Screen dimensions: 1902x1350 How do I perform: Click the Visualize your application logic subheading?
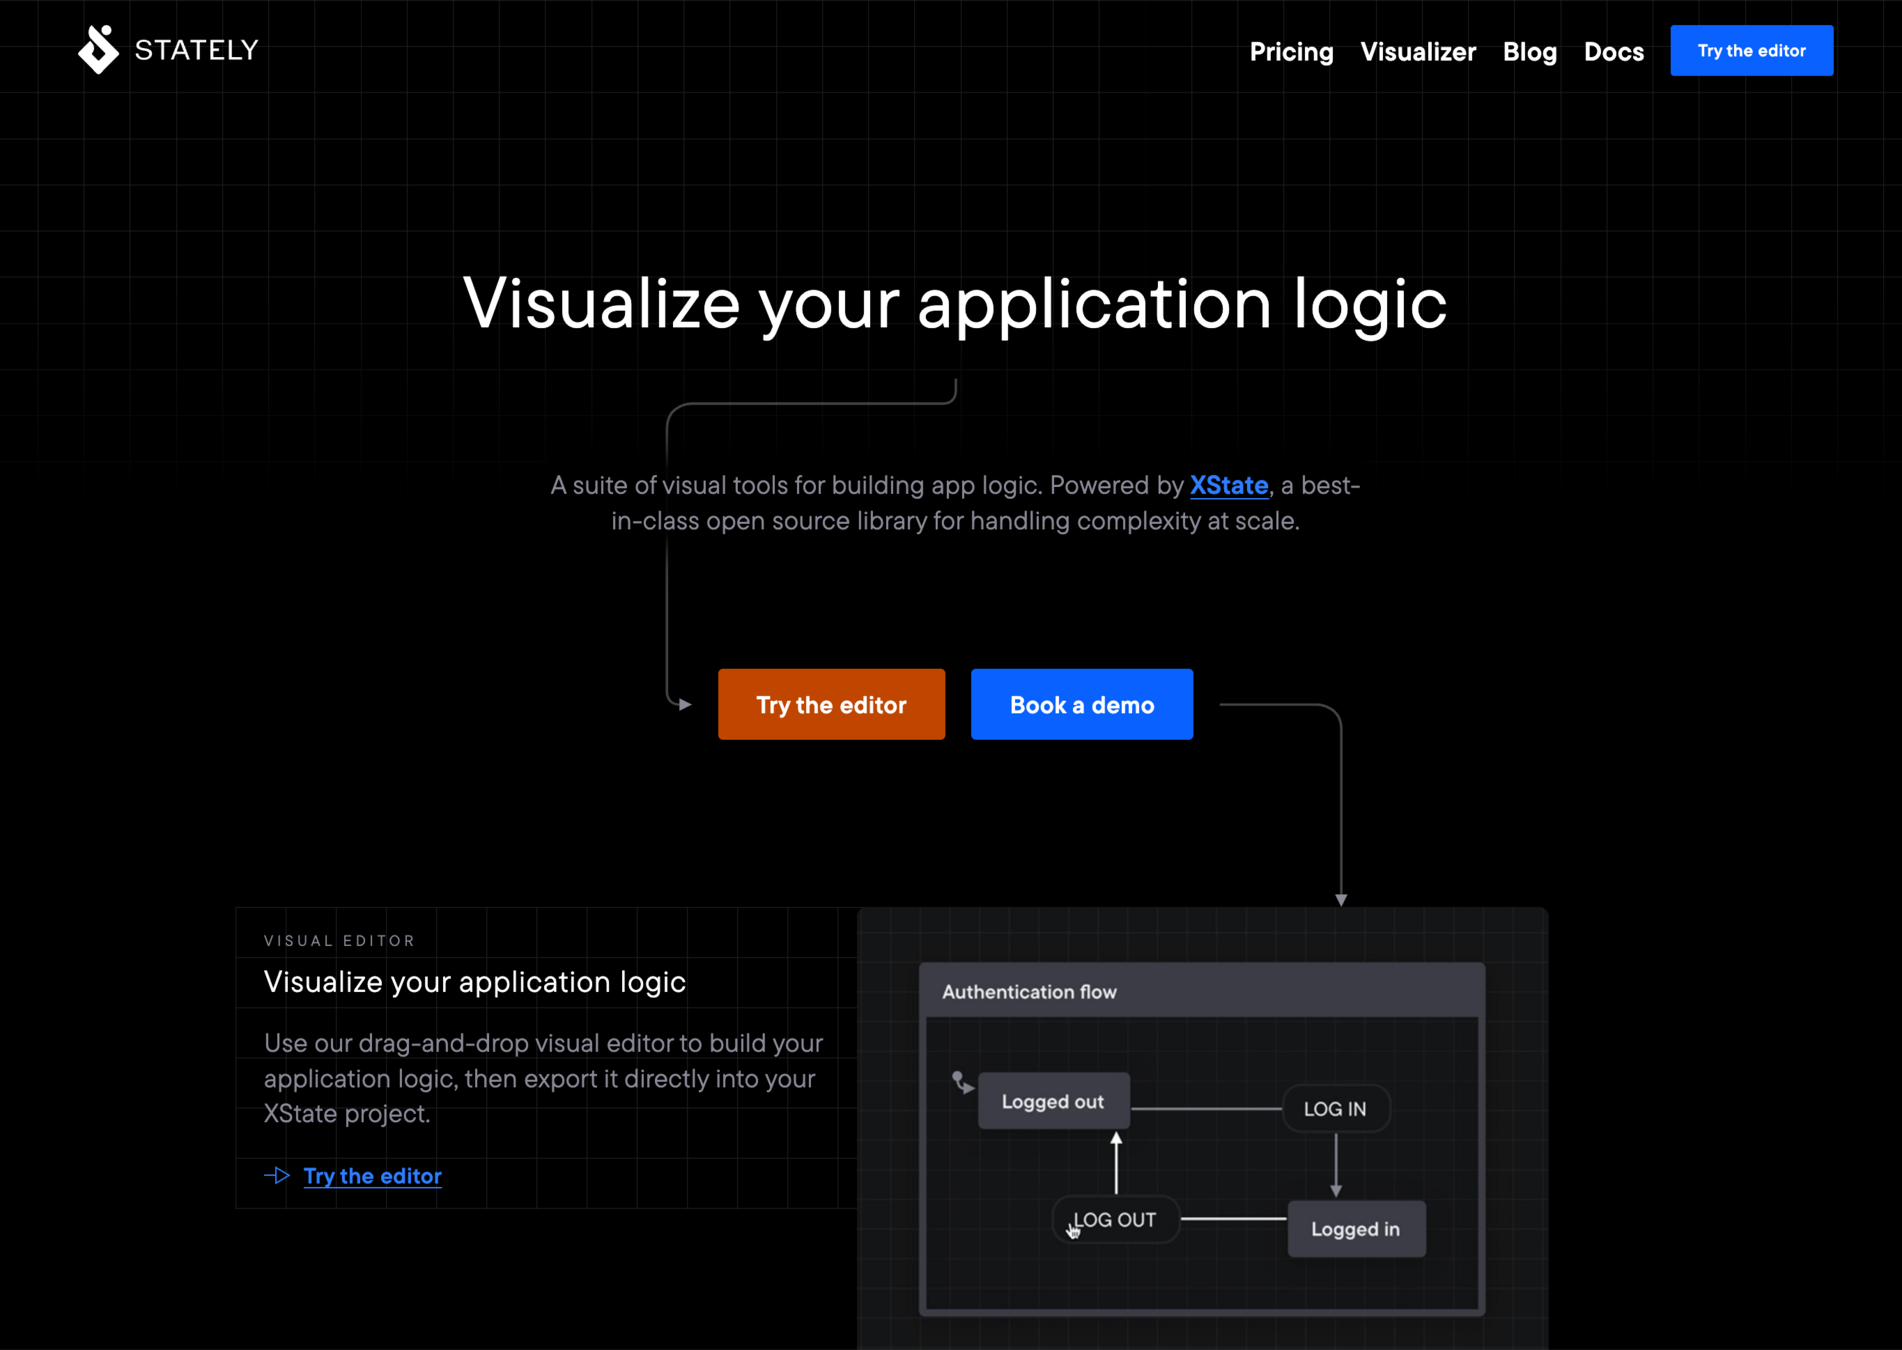click(475, 982)
